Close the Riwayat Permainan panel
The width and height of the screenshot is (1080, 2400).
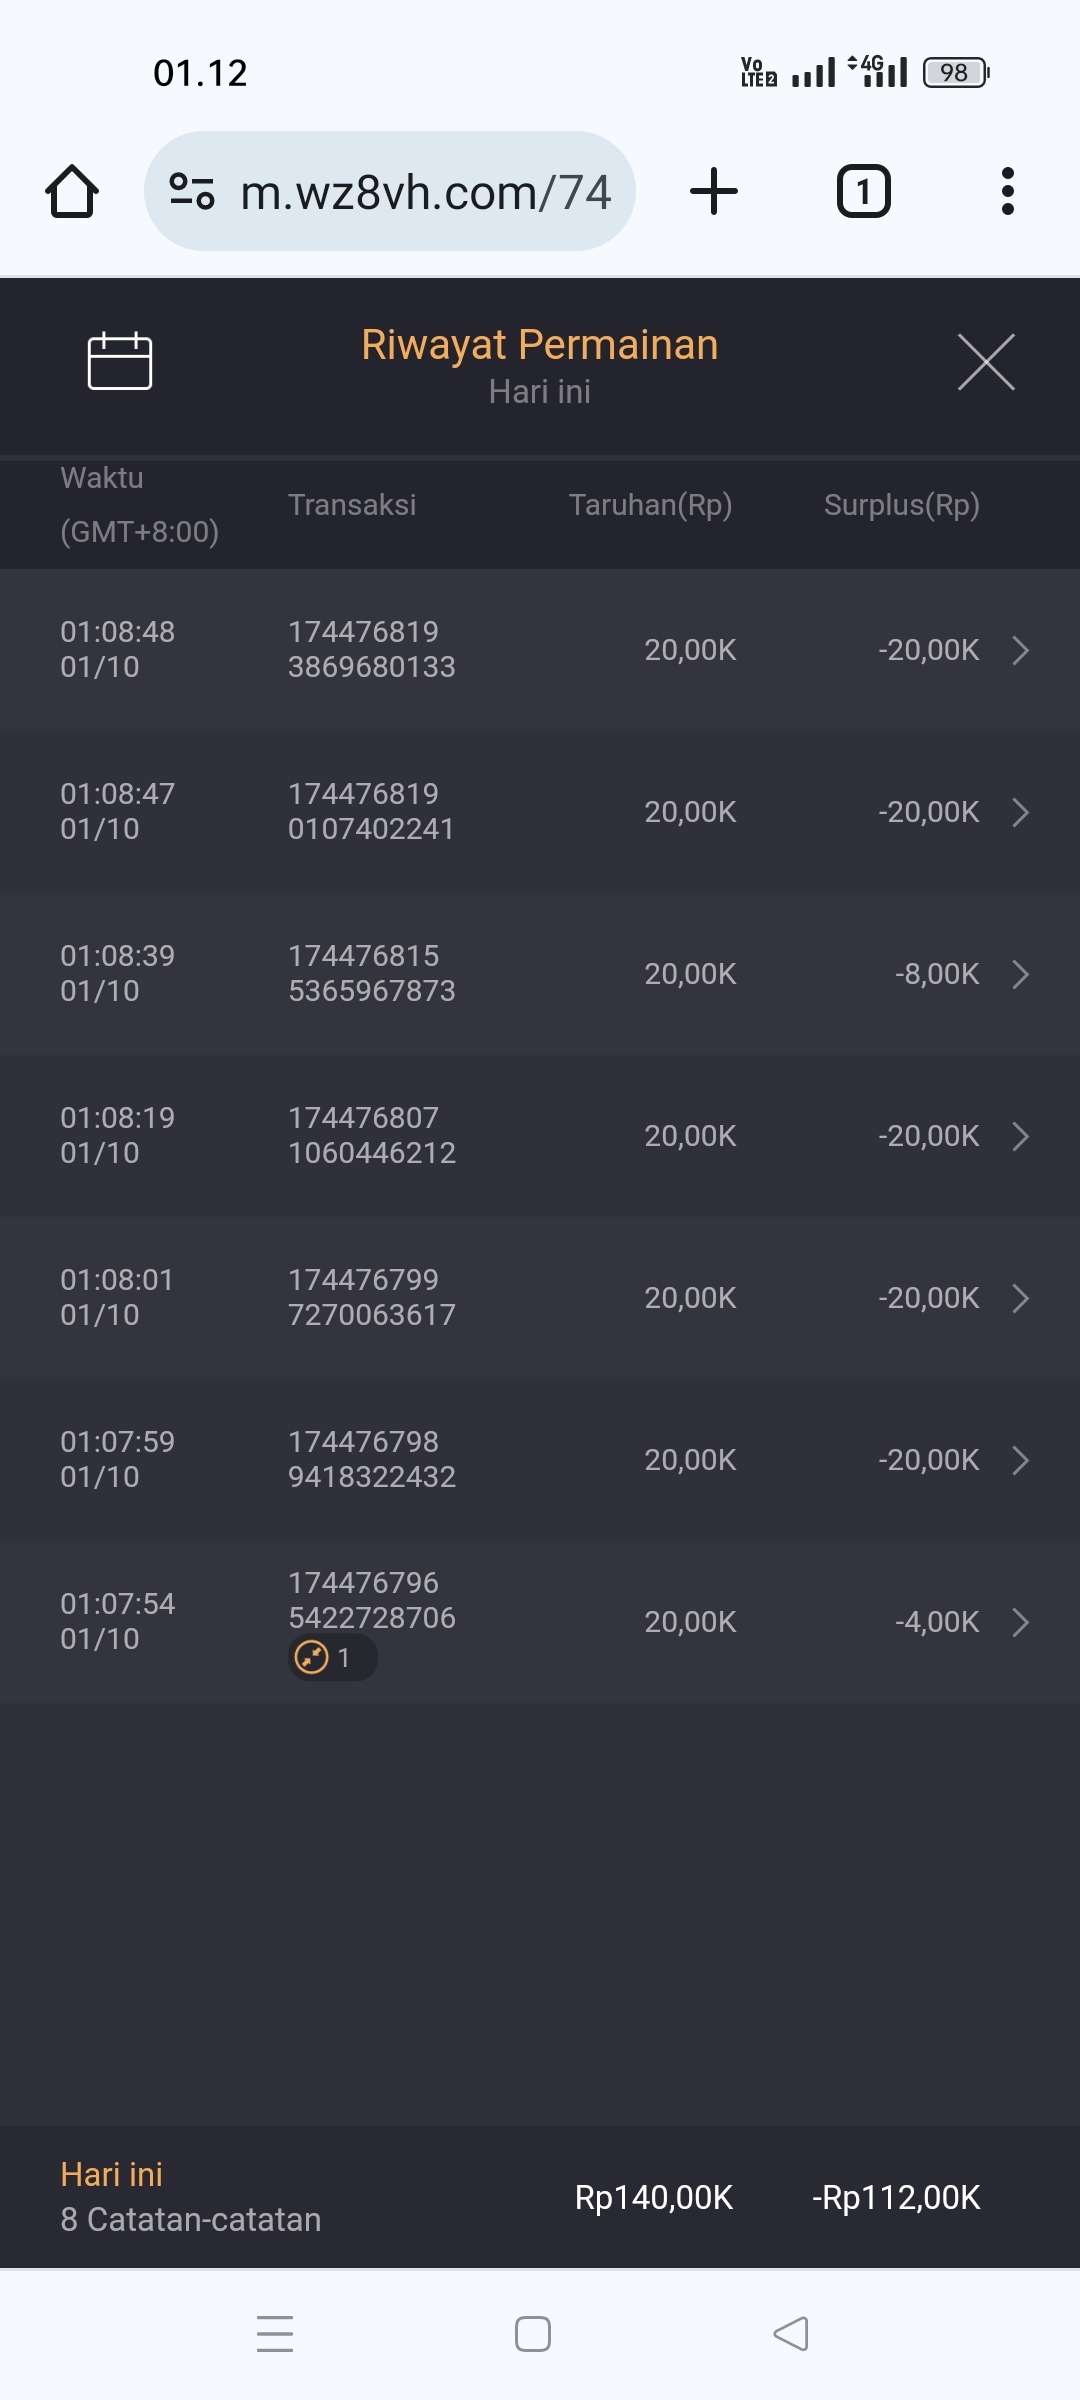986,362
